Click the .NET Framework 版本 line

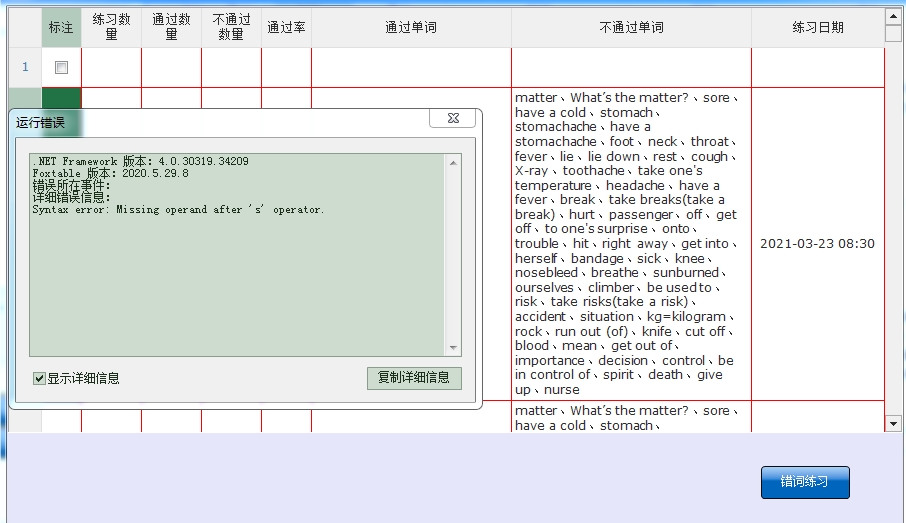pos(140,161)
